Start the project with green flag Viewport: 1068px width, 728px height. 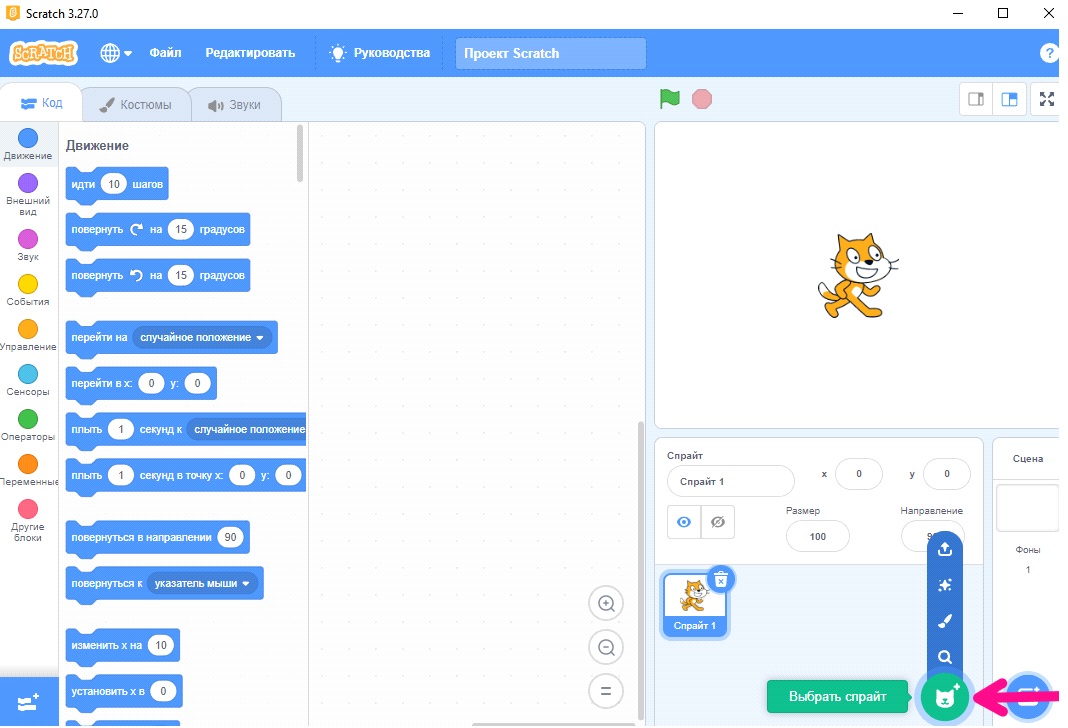click(670, 99)
